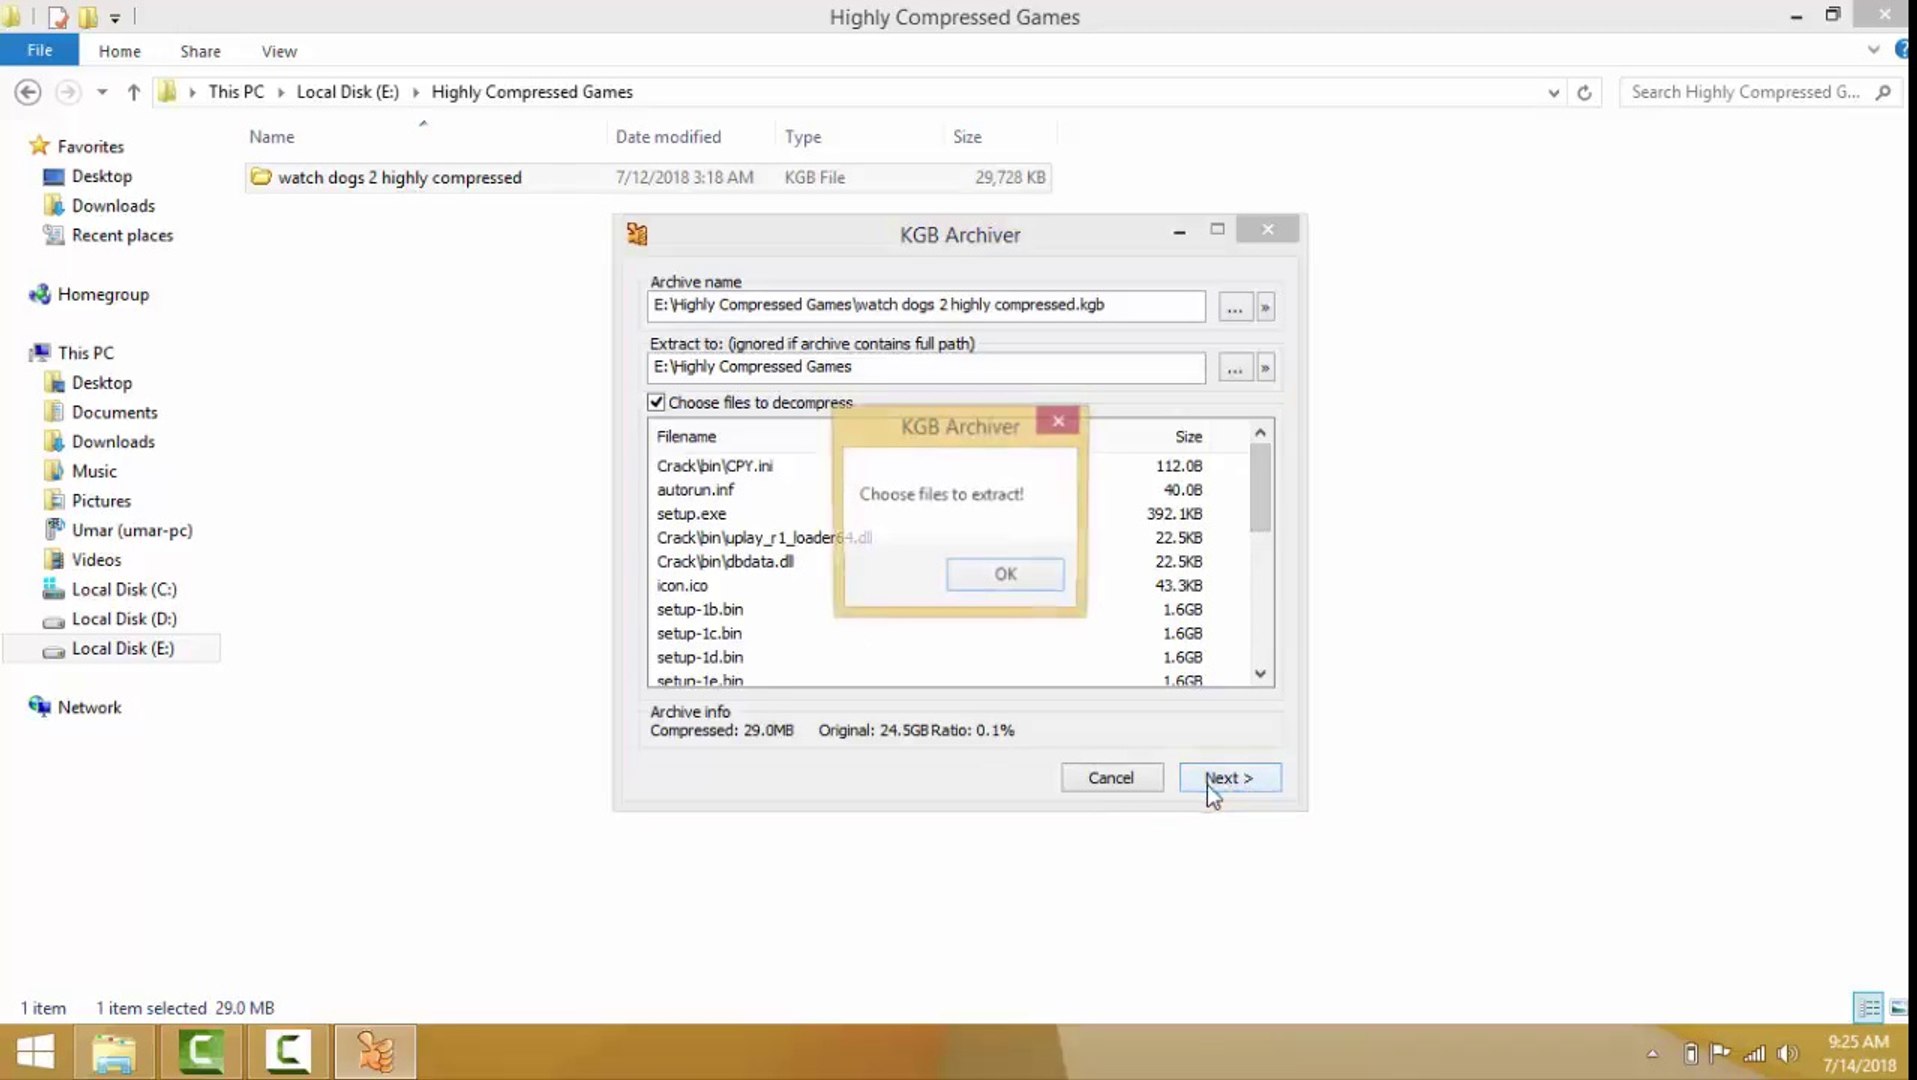Open Extract to history arrow button
The width and height of the screenshot is (1917, 1080).
1265,368
